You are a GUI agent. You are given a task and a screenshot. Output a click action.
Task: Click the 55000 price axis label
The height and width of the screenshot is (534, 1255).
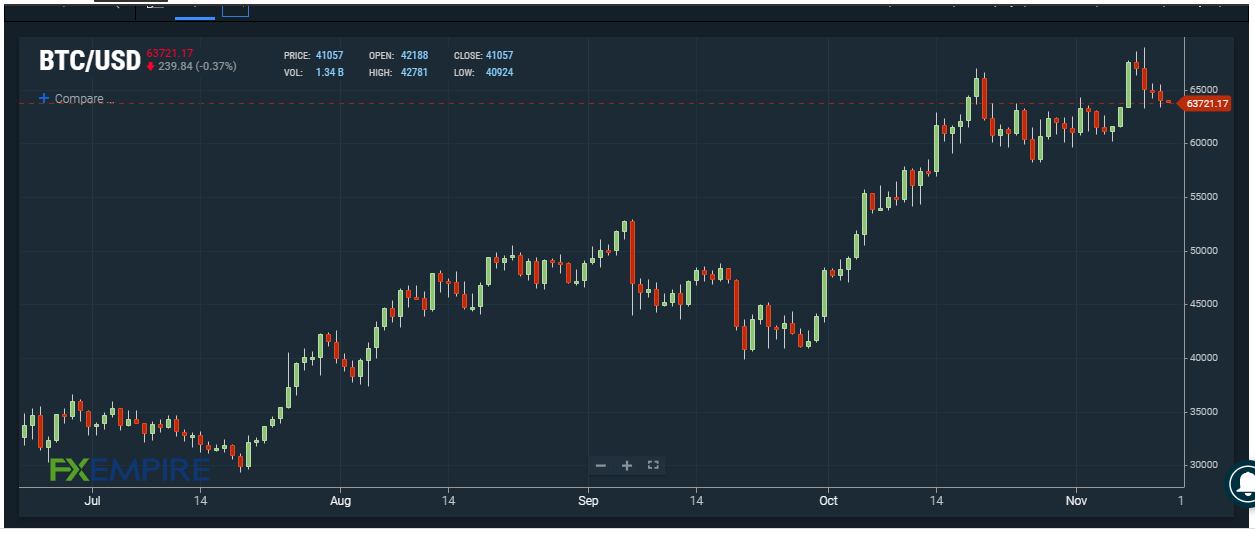pos(1204,197)
